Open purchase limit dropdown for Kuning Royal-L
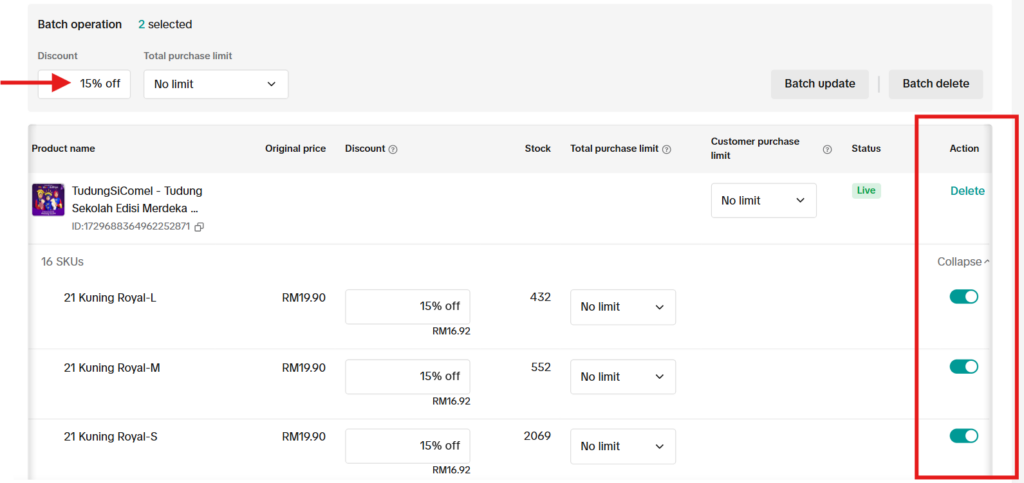The width and height of the screenshot is (1024, 483). click(623, 307)
